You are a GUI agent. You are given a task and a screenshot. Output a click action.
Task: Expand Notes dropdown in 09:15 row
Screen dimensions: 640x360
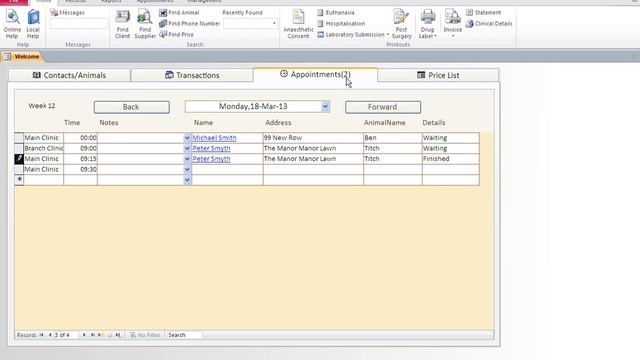point(187,159)
